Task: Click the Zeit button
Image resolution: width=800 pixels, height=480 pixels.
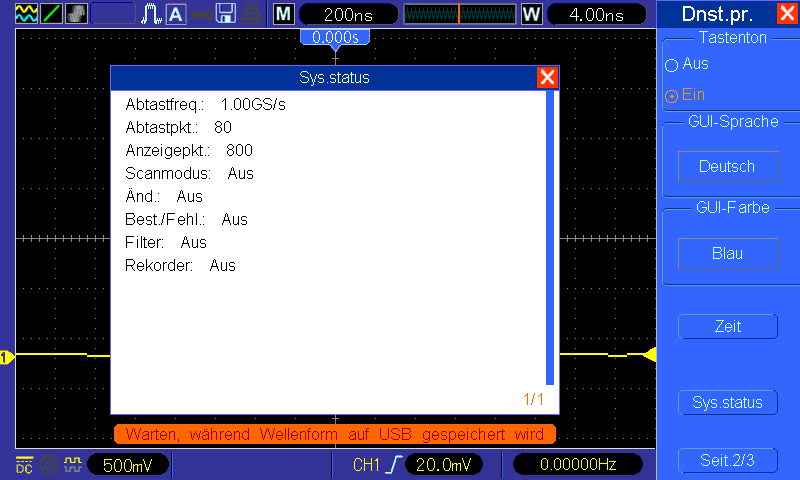Action: click(728, 326)
